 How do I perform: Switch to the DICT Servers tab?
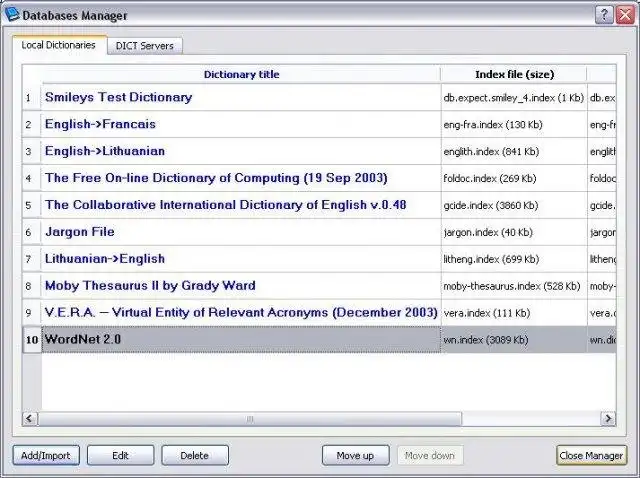pos(145,46)
